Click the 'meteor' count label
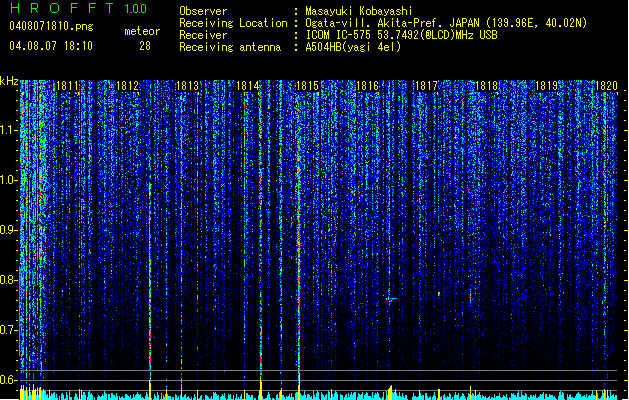 tap(142, 31)
